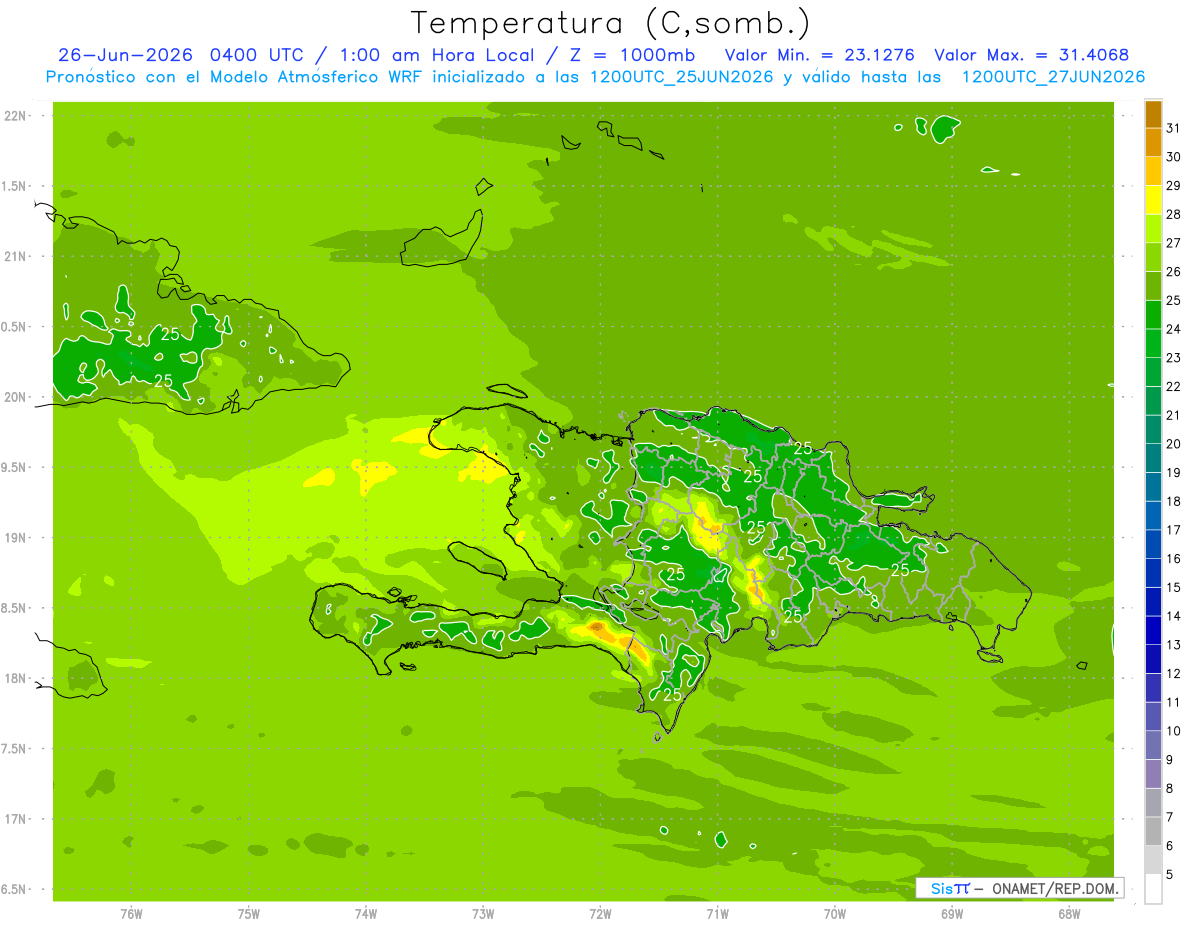1200x927 pixels.
Task: Pick the purple colorbar swatch between 8 and 9
Action: [x=1153, y=775]
